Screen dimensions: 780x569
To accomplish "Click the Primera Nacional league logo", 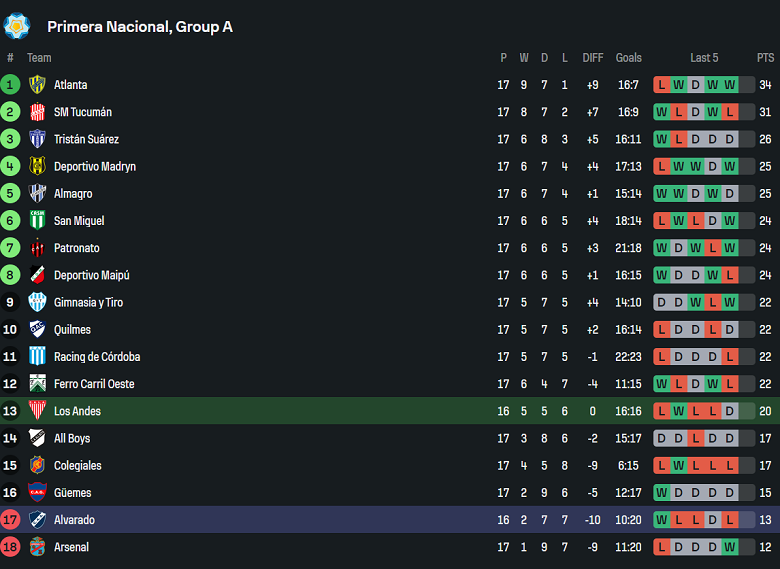I will pyautogui.click(x=17, y=26).
